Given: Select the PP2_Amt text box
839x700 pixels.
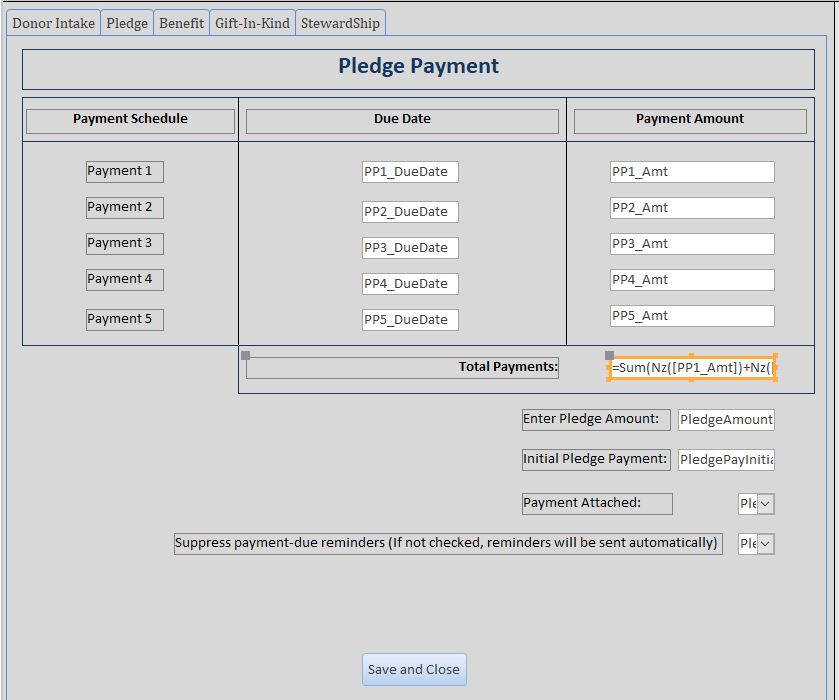Looking at the screenshot, I should pos(692,208).
